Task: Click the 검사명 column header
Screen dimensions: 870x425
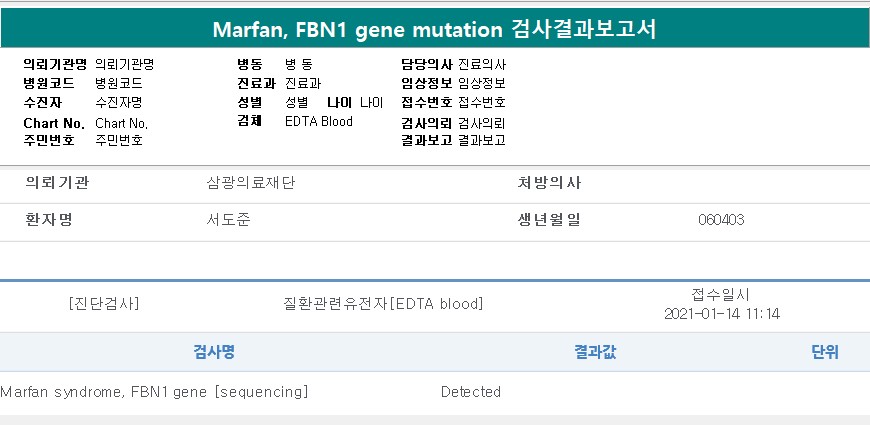Action: pyautogui.click(x=213, y=352)
